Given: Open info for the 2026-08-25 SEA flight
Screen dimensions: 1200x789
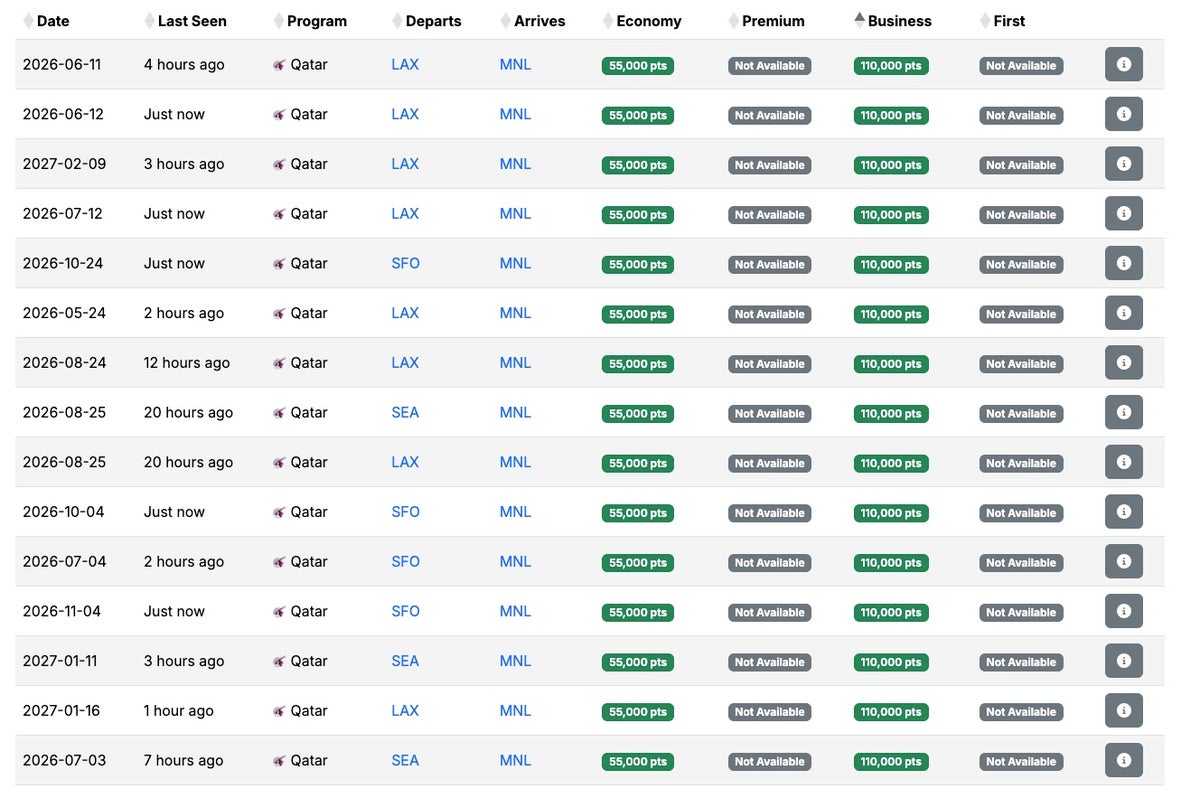Looking at the screenshot, I should [1123, 412].
